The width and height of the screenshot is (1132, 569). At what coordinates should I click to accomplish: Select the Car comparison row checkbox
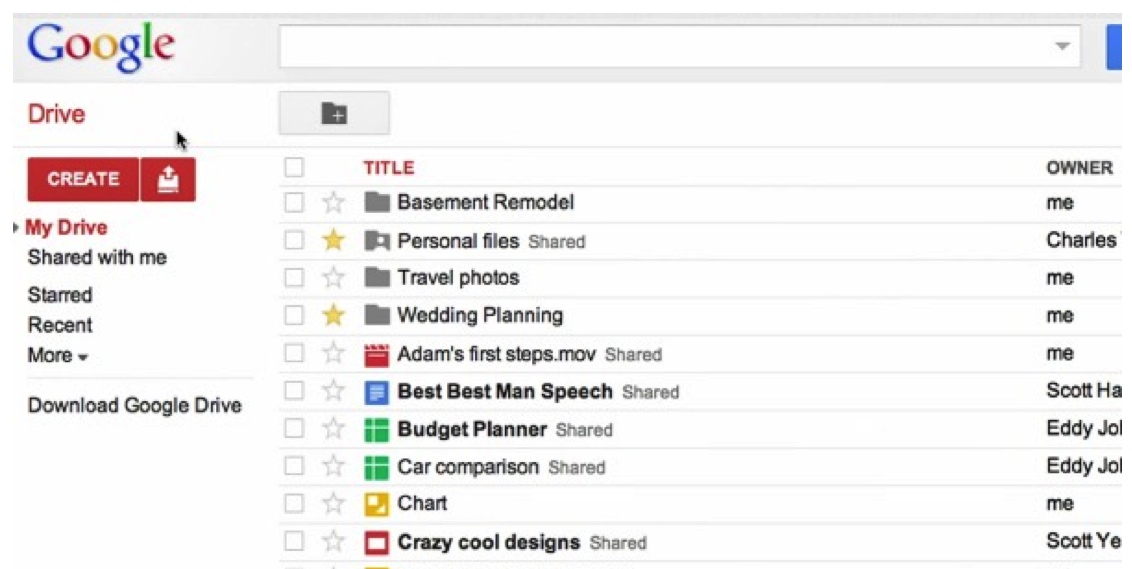tap(294, 466)
